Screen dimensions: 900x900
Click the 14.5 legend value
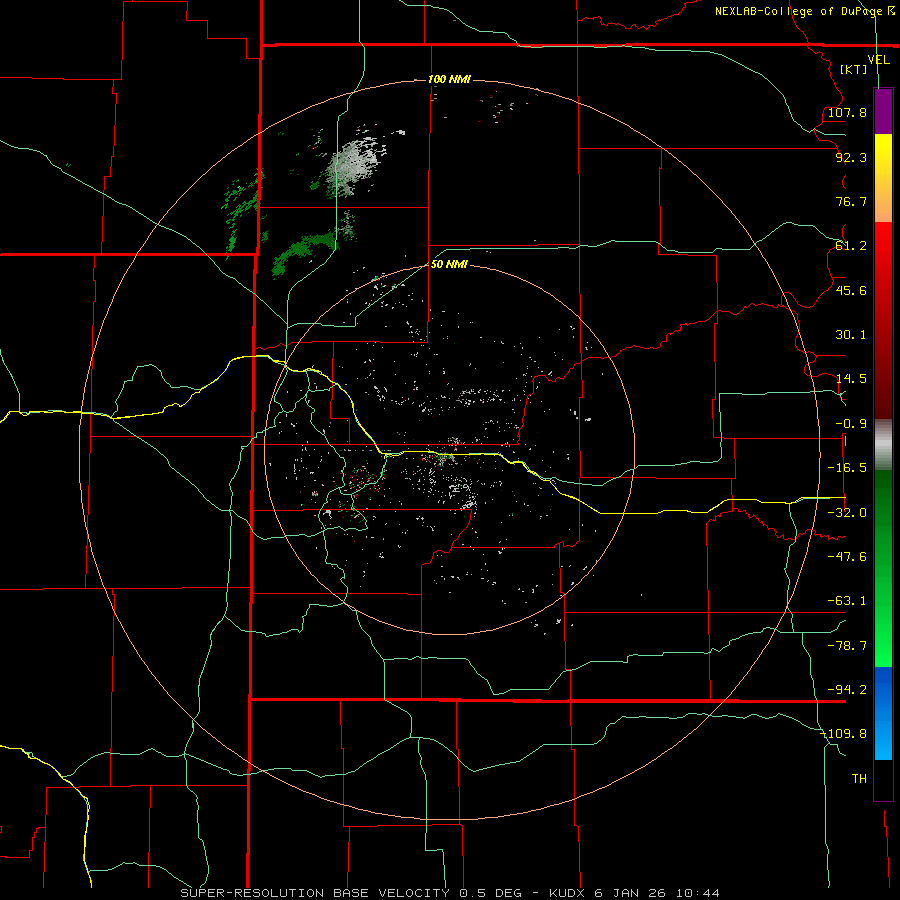[x=851, y=379]
